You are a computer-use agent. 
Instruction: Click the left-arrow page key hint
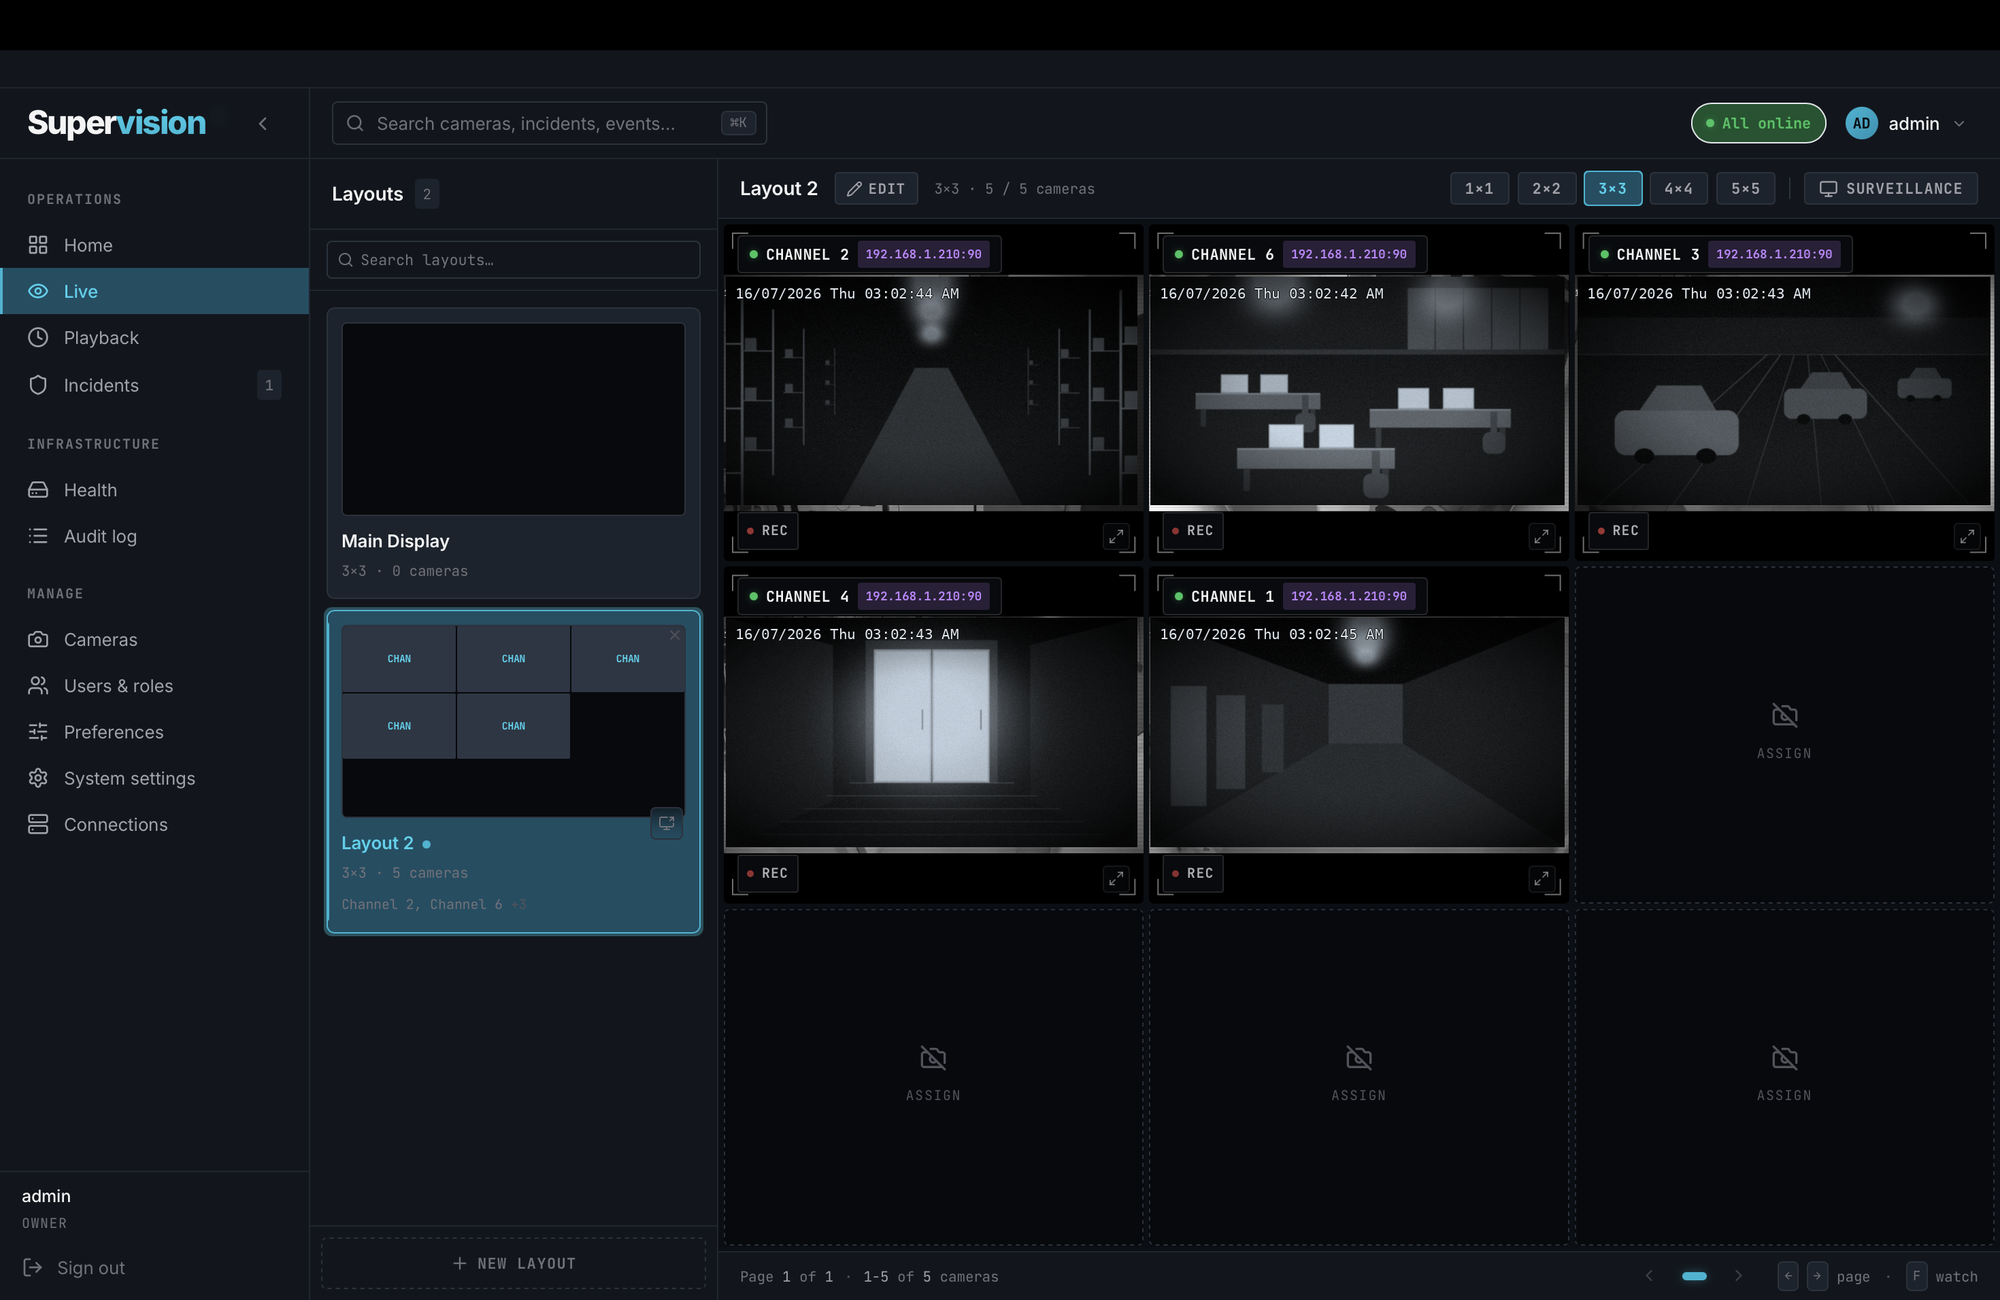point(1788,1276)
